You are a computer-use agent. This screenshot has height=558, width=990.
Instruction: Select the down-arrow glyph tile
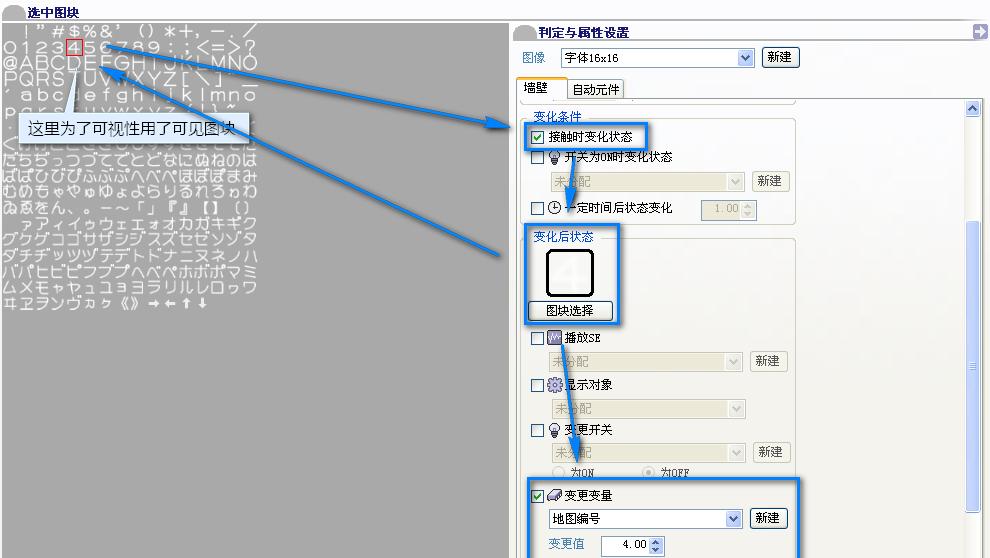202,304
